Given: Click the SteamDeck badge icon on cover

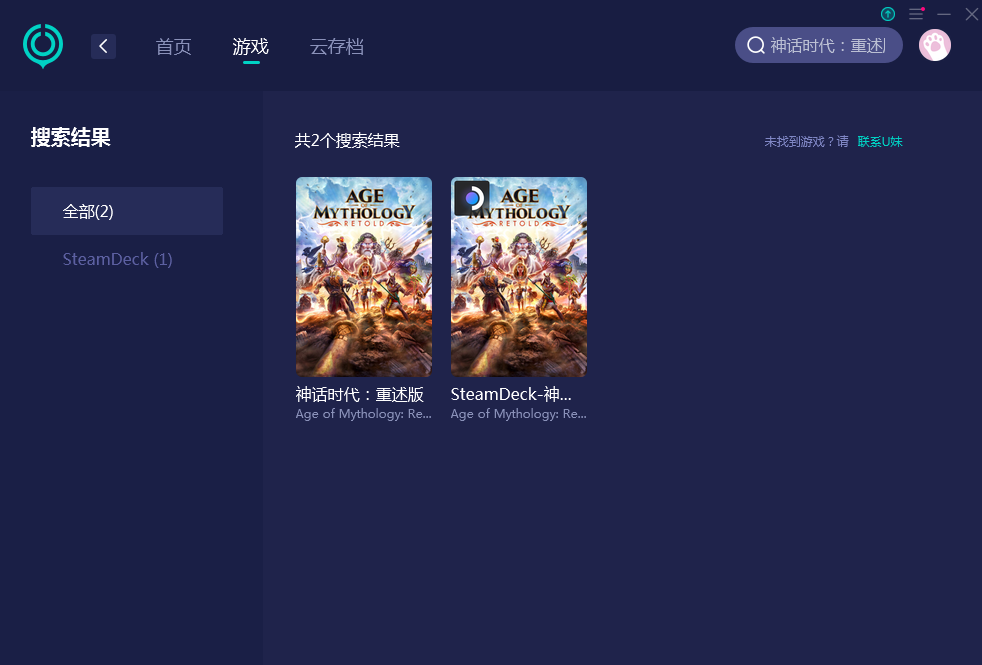Looking at the screenshot, I should click(x=472, y=198).
